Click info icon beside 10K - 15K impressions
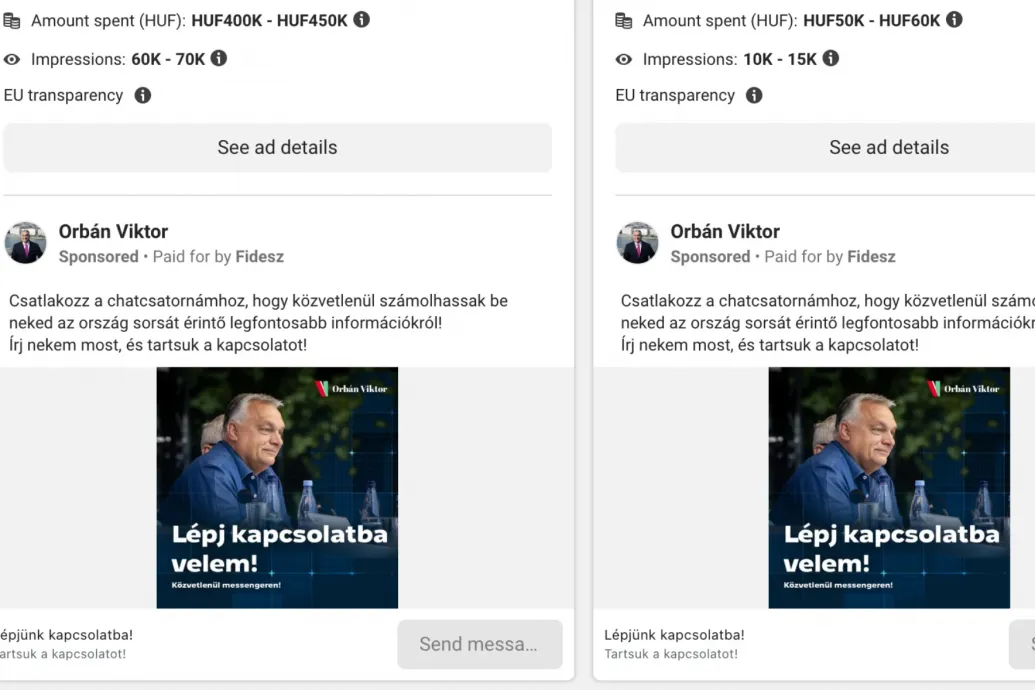Viewport: 1035px width, 690px height. pyautogui.click(x=830, y=59)
